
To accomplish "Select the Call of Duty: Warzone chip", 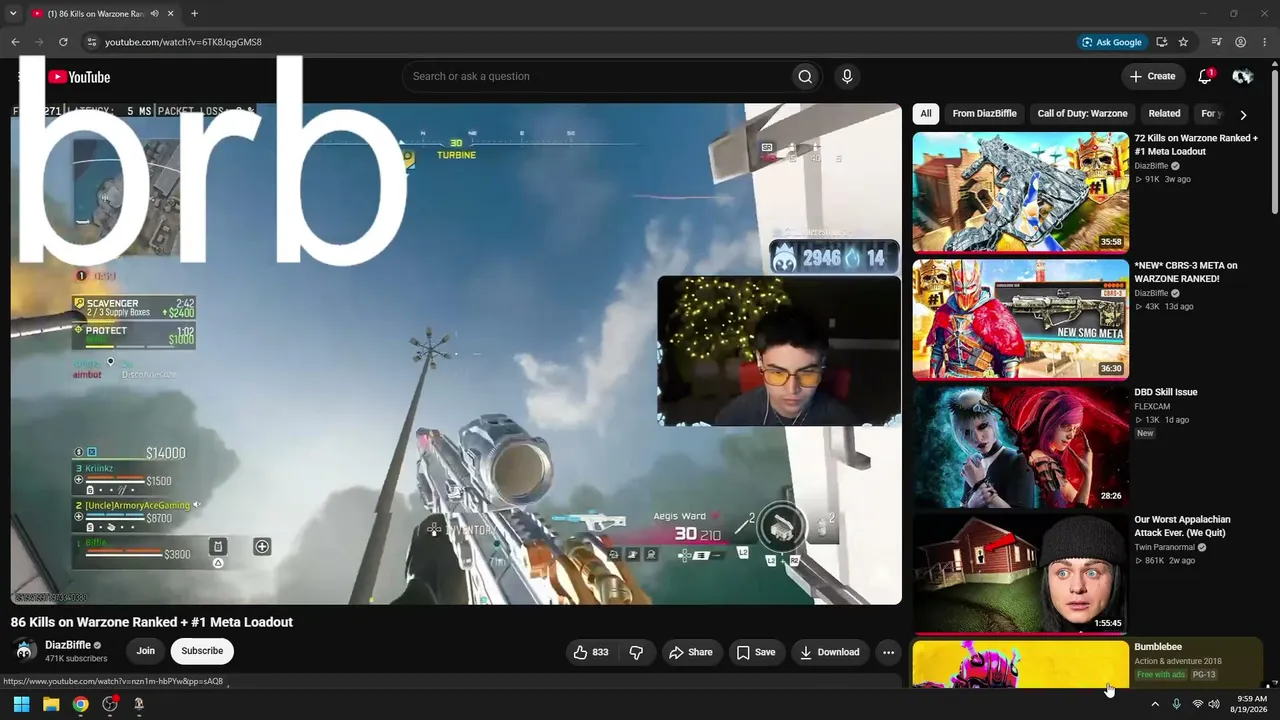I will pos(1082,114).
